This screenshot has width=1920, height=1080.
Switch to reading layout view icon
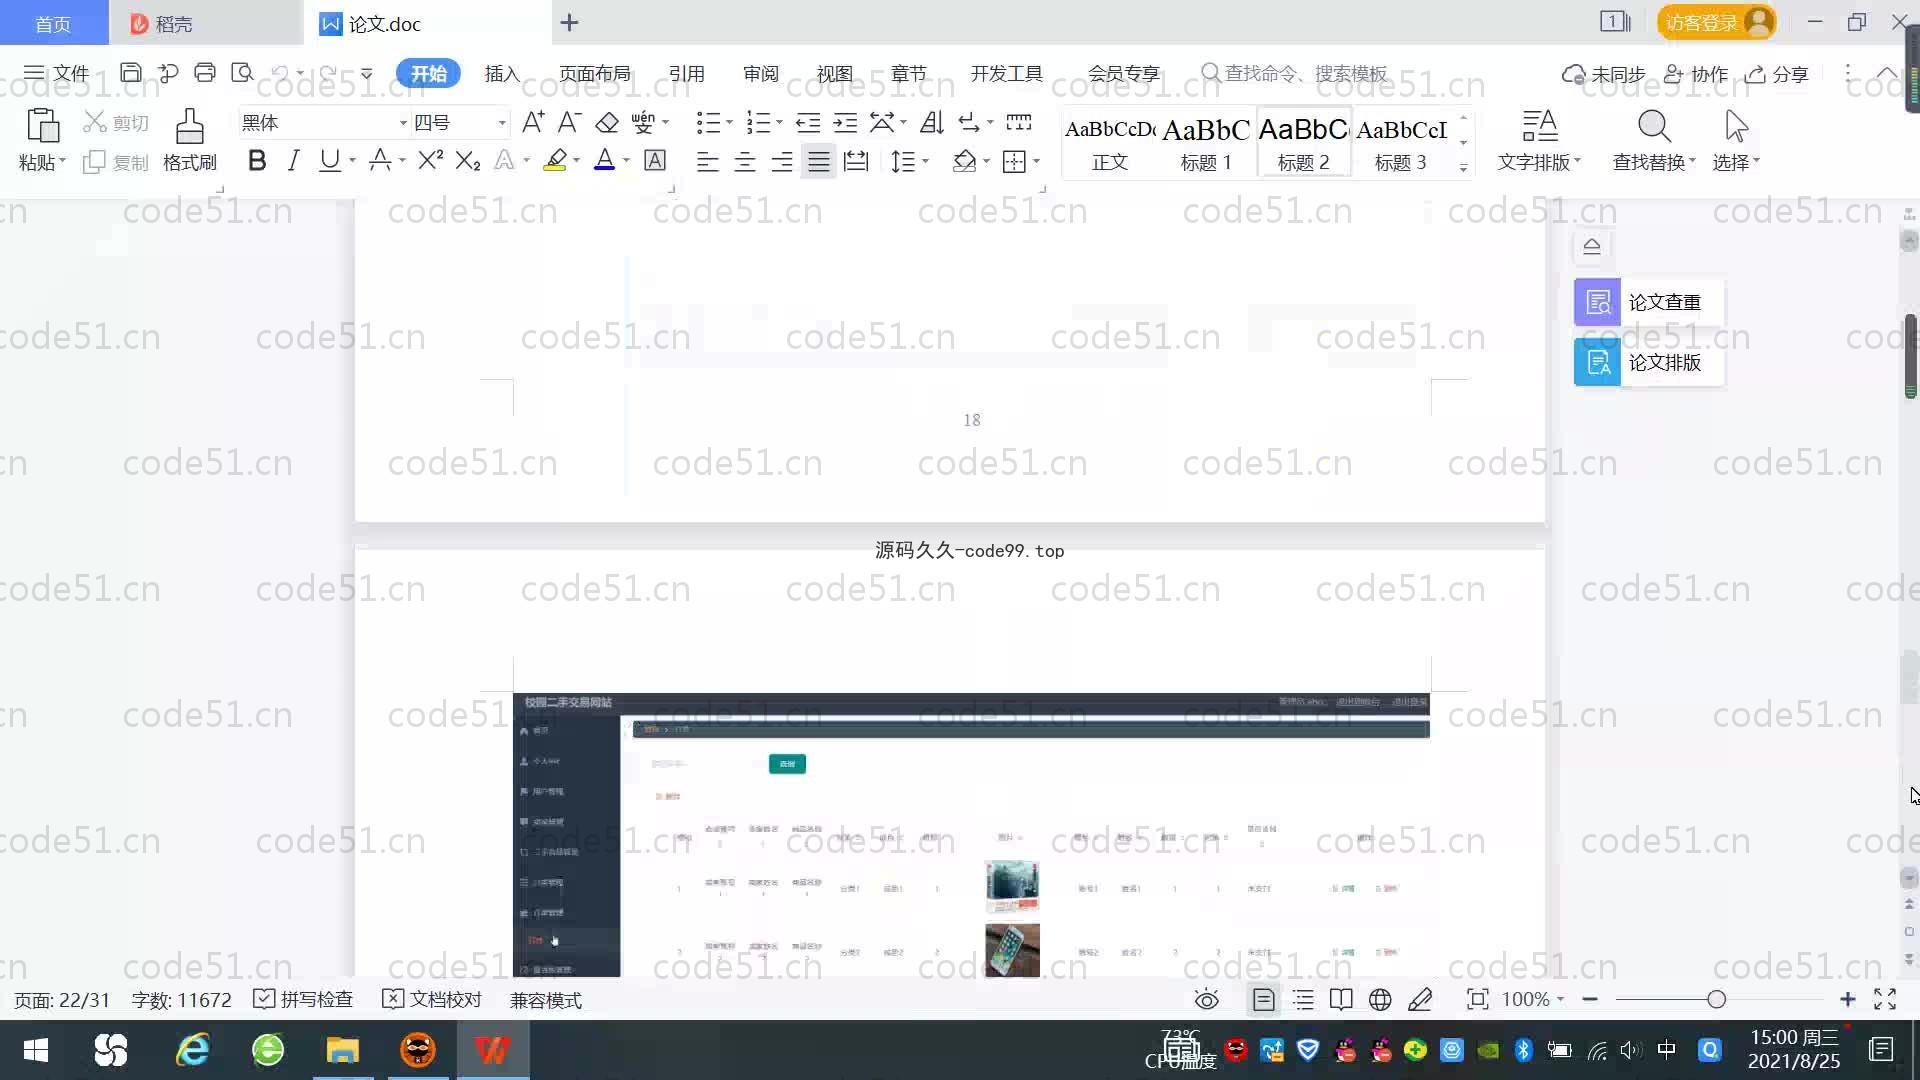pos(1341,999)
